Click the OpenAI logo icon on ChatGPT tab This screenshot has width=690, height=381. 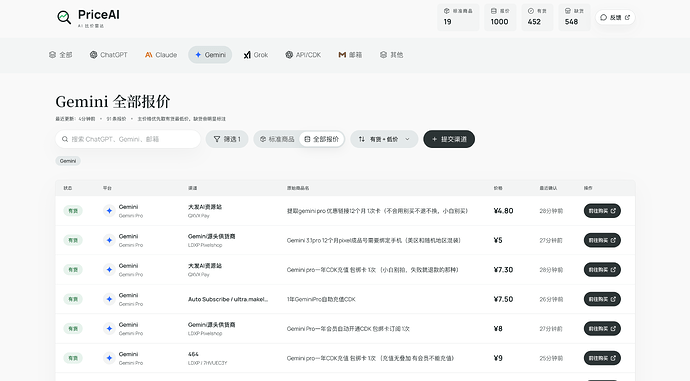point(93,55)
